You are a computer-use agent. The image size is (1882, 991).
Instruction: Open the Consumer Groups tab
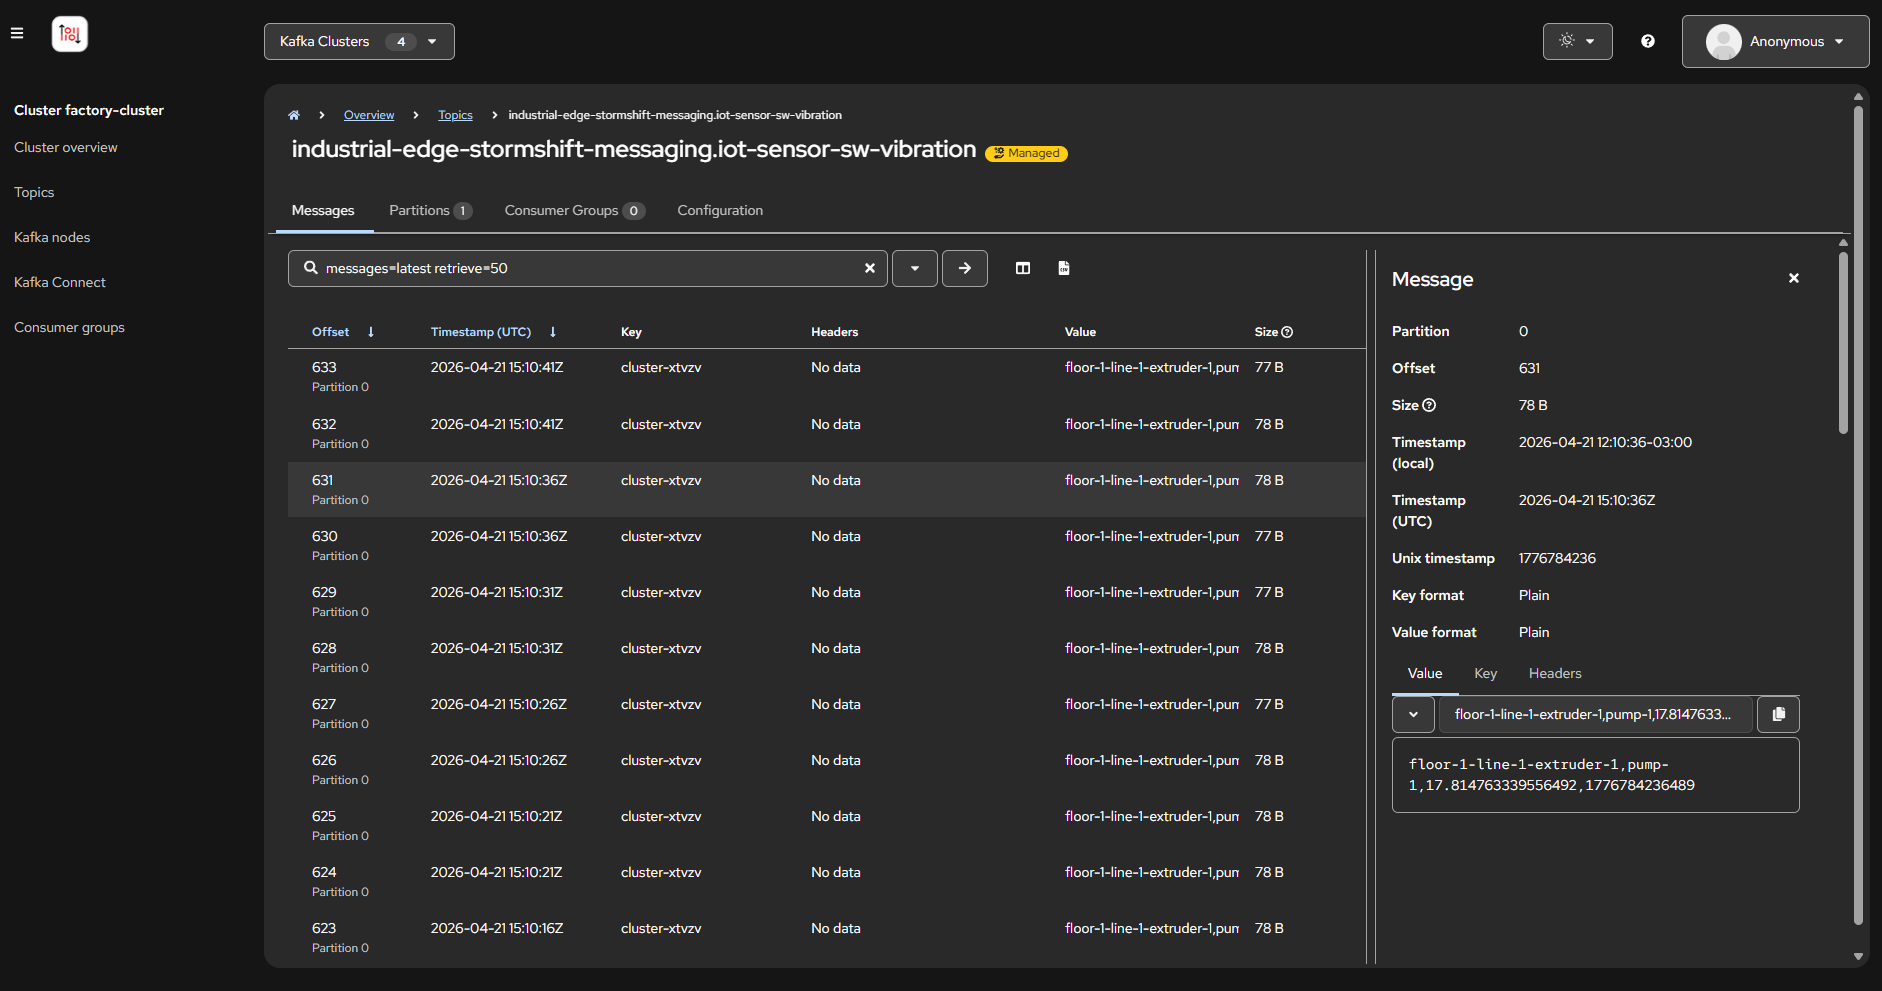574,211
